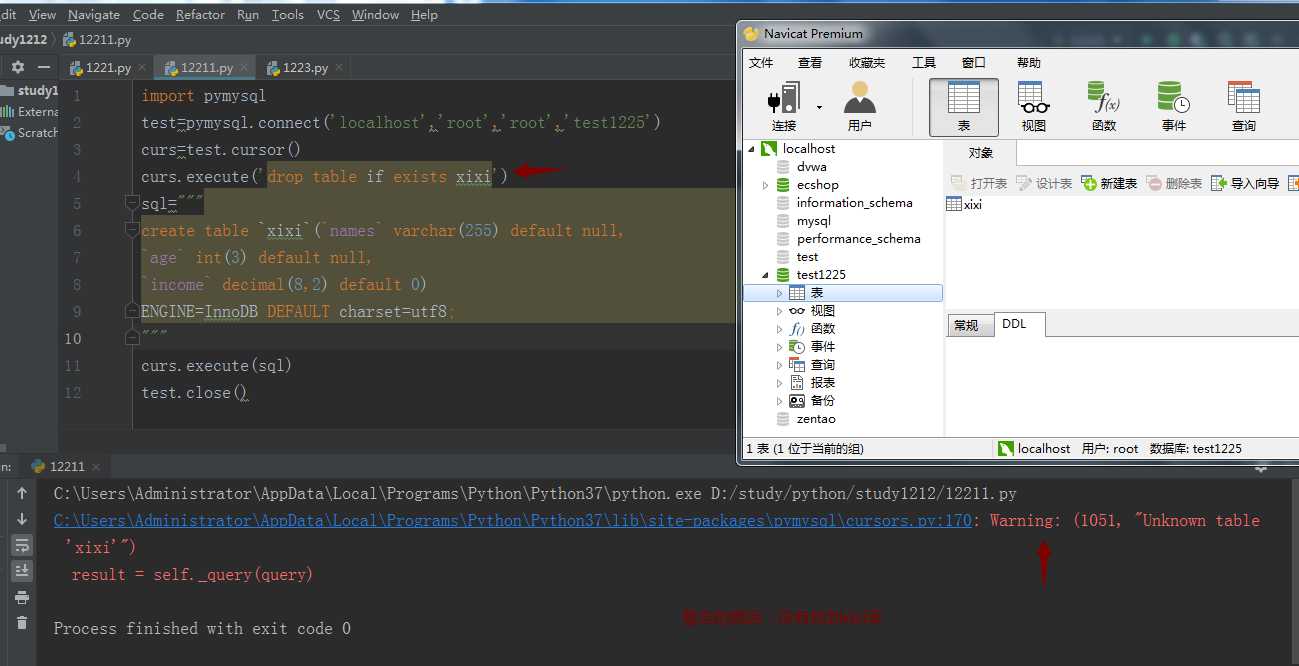Open the 事件 event toolbar icon
This screenshot has height=666, width=1299.
click(1174, 106)
